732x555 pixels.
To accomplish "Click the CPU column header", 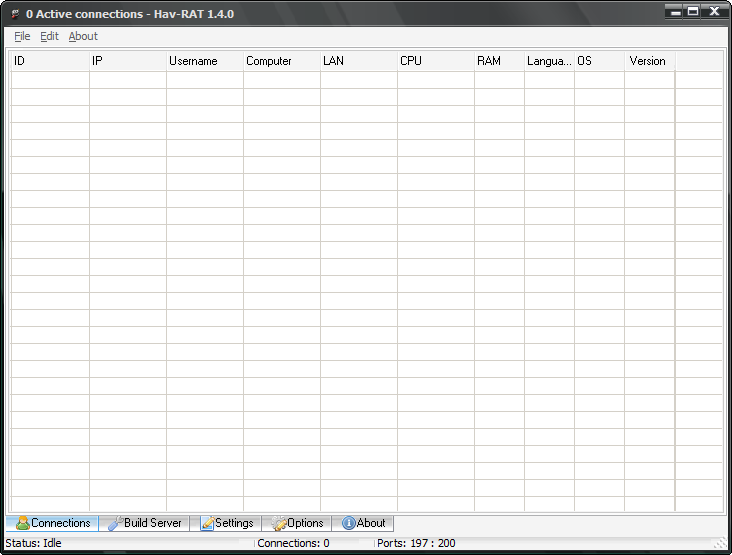I will pos(435,61).
